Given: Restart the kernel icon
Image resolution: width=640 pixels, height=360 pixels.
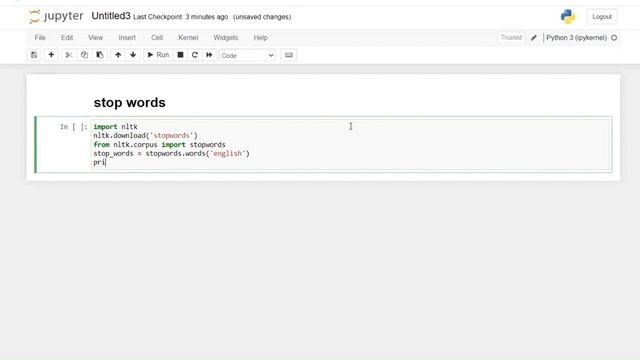Looking at the screenshot, I should pyautogui.click(x=195, y=55).
